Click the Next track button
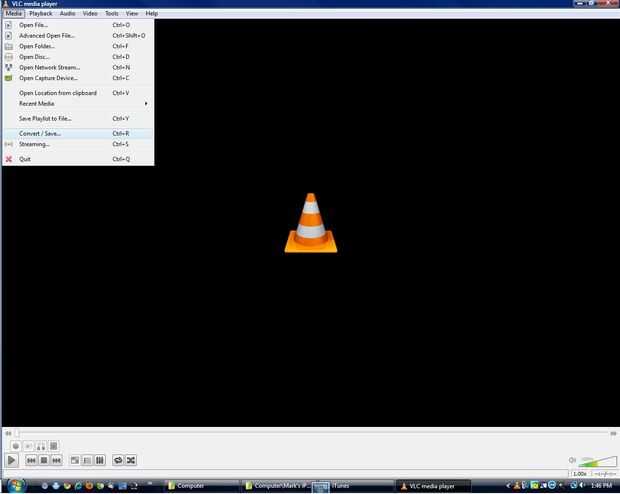 point(57,460)
